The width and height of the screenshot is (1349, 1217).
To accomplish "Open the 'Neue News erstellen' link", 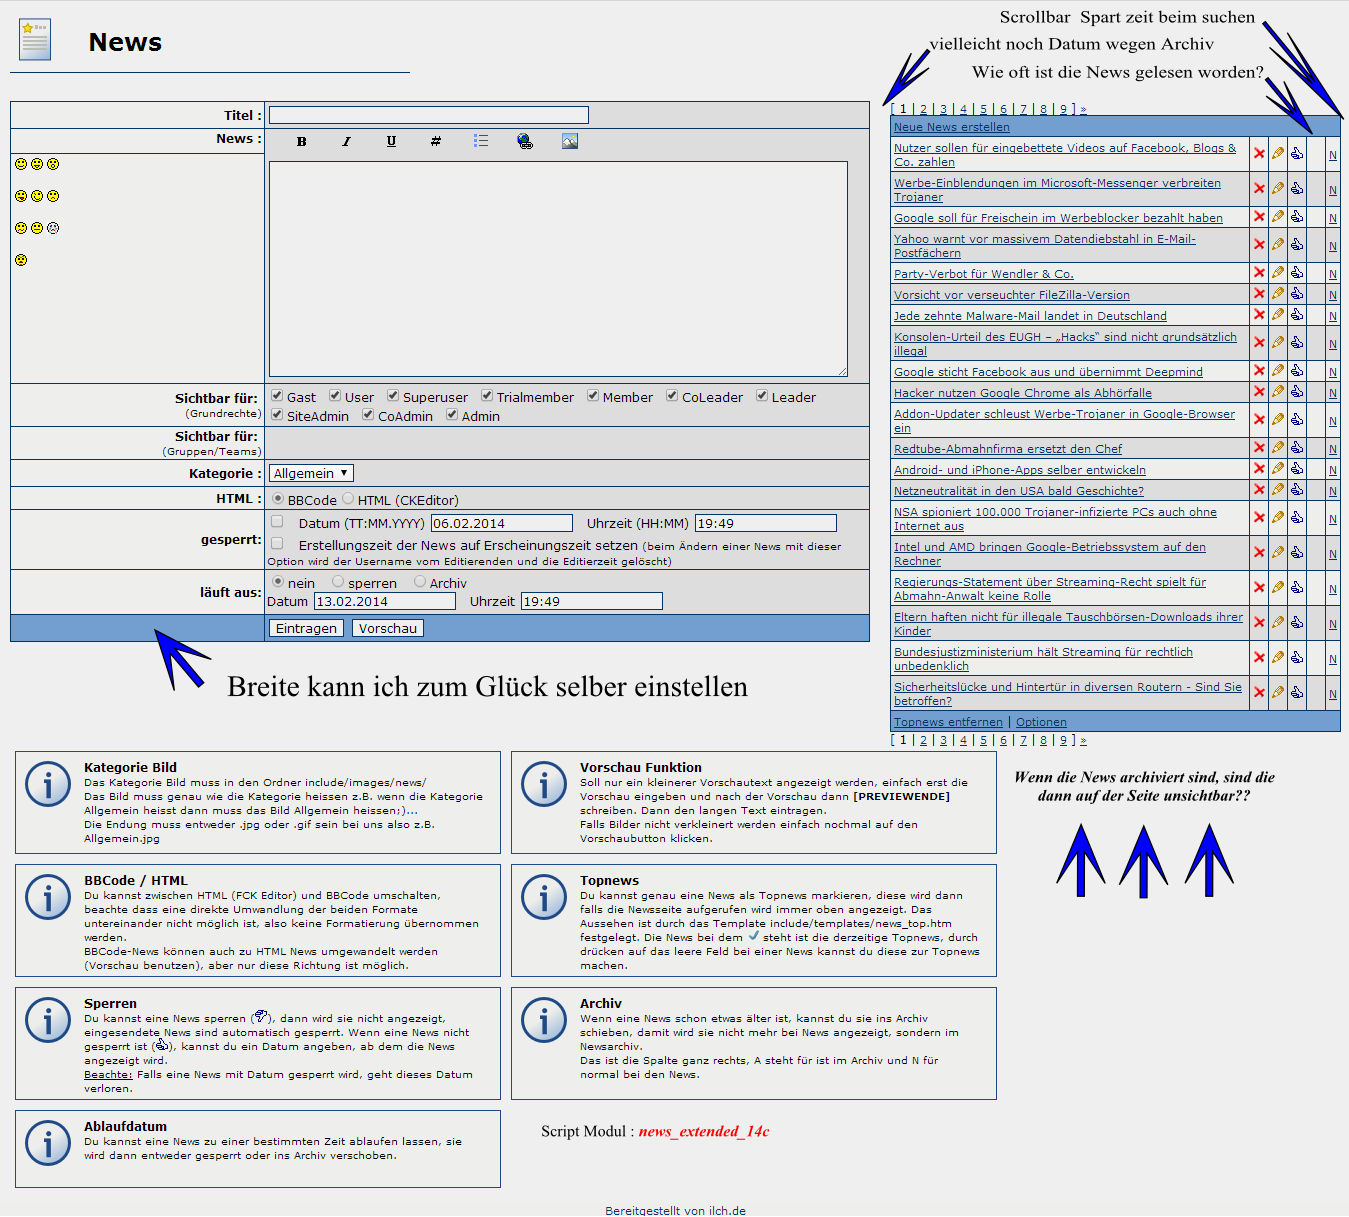I will pos(952,127).
